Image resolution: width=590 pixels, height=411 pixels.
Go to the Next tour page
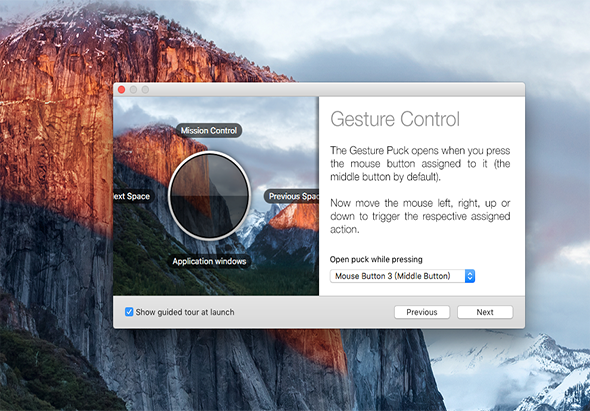pos(485,312)
